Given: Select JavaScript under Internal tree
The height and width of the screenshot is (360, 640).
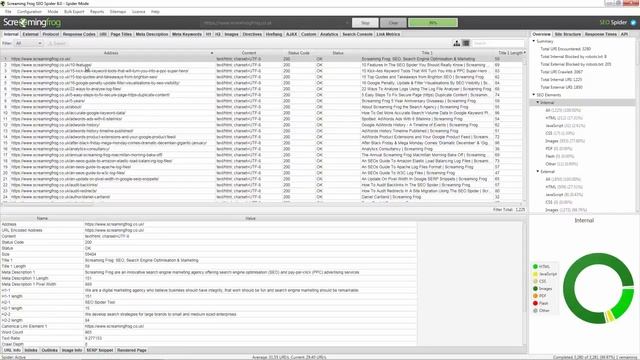Looking at the screenshot, I should tap(565, 125).
